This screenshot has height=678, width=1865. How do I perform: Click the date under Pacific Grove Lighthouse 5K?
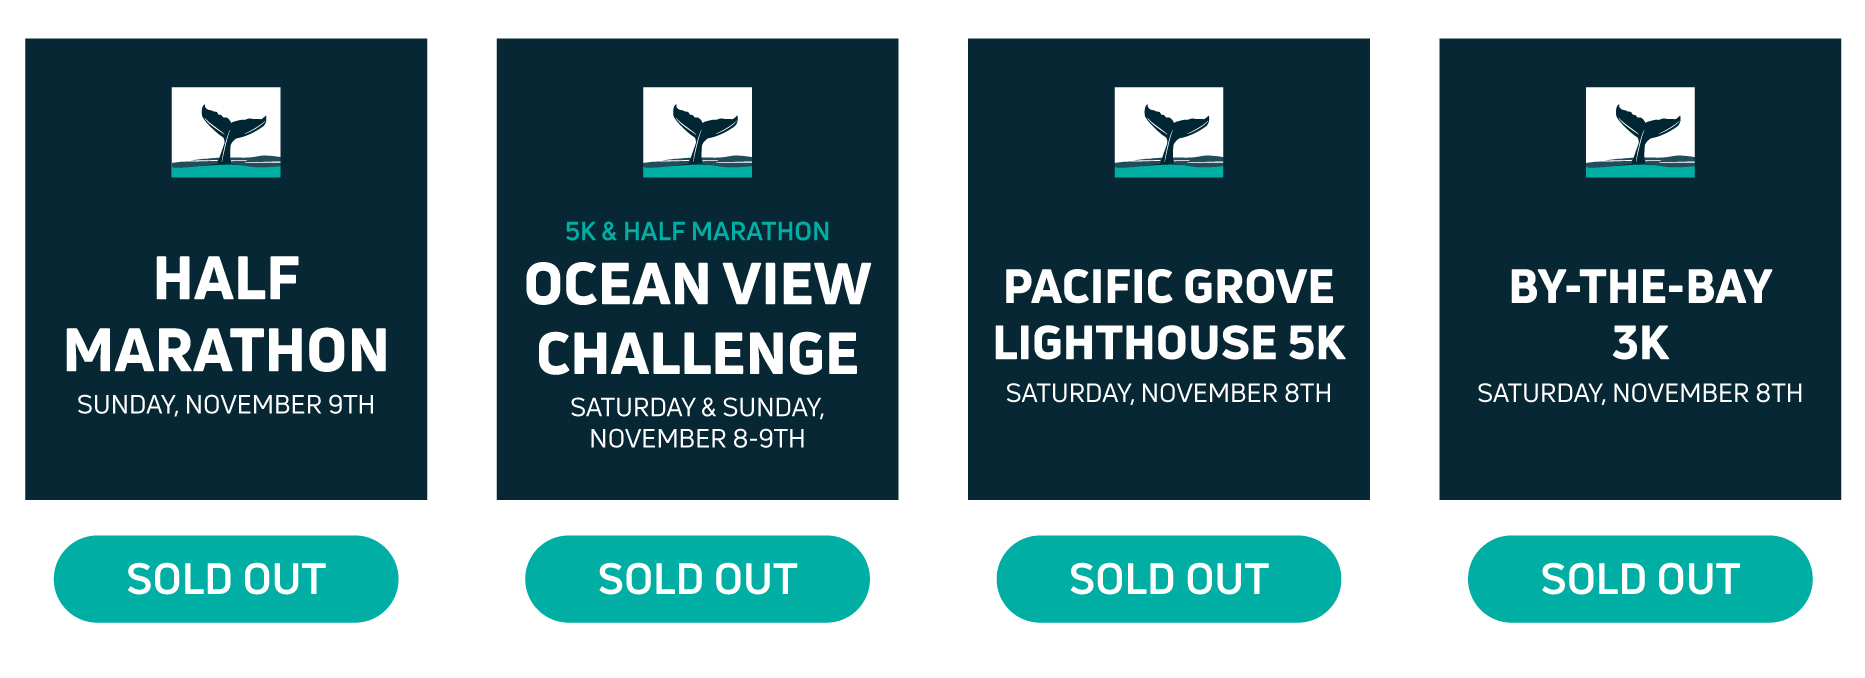pos(1168,394)
